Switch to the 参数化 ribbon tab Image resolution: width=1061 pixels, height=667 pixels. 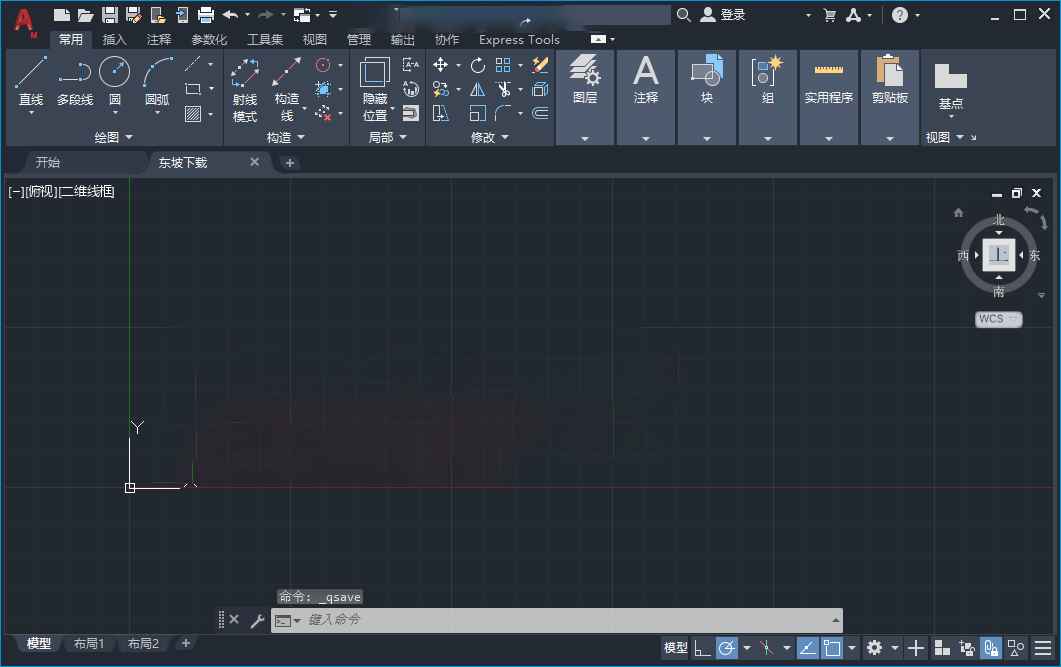209,39
